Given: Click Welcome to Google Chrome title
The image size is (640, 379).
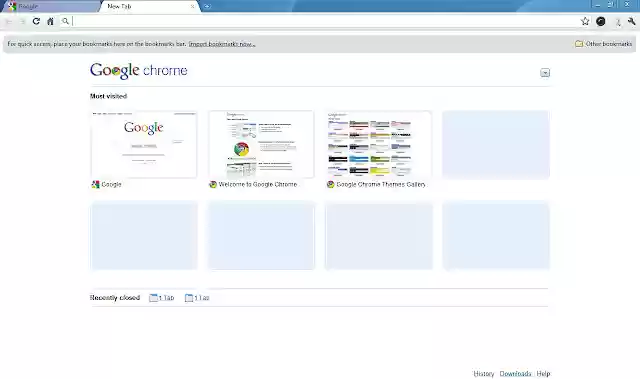Looking at the screenshot, I should point(258,184).
